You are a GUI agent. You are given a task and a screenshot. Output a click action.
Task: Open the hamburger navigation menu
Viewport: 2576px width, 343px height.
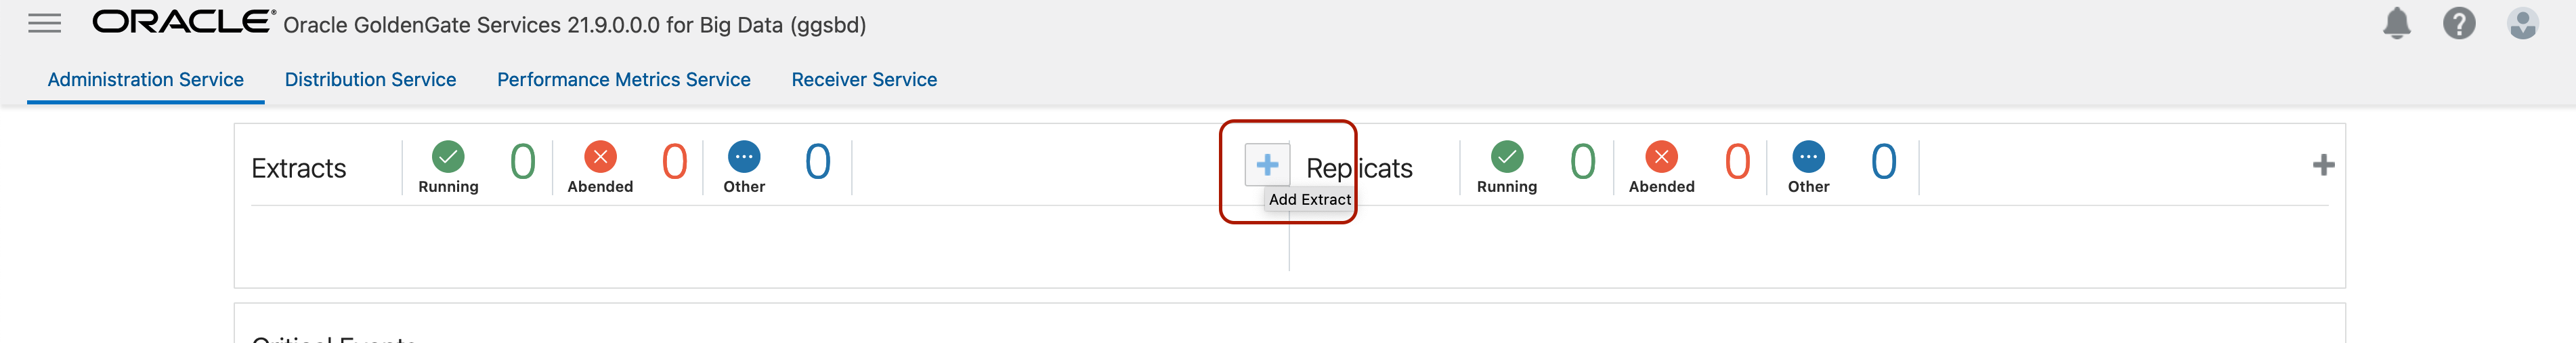point(44,23)
